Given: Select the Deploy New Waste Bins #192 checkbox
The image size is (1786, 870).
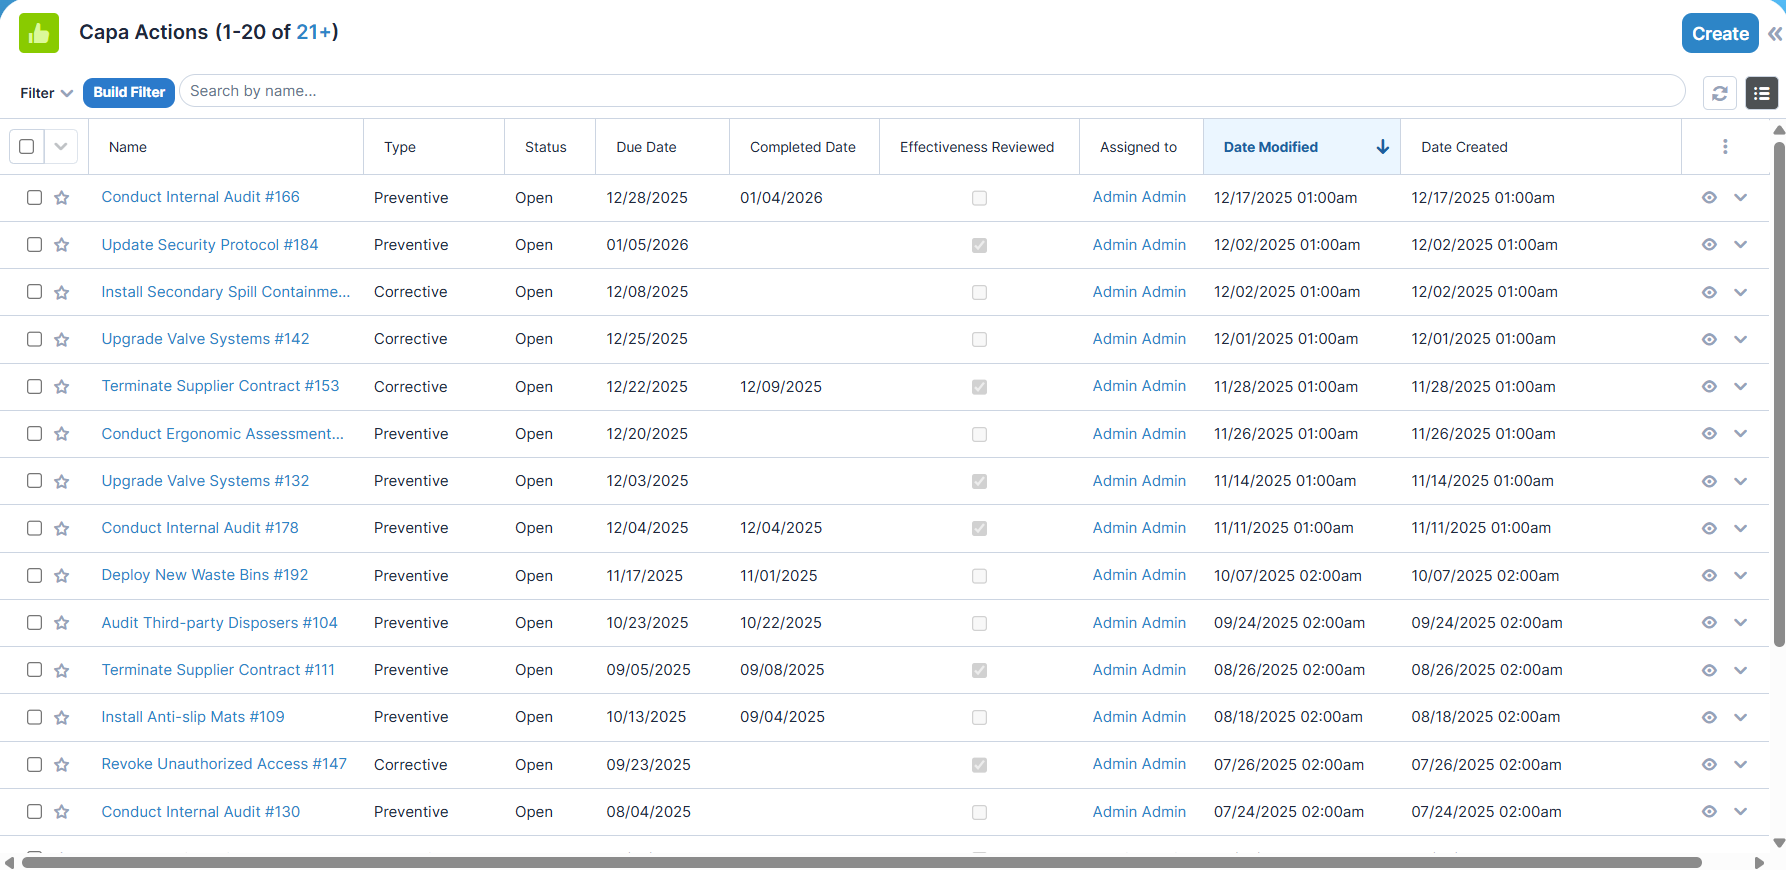Looking at the screenshot, I should (34, 576).
